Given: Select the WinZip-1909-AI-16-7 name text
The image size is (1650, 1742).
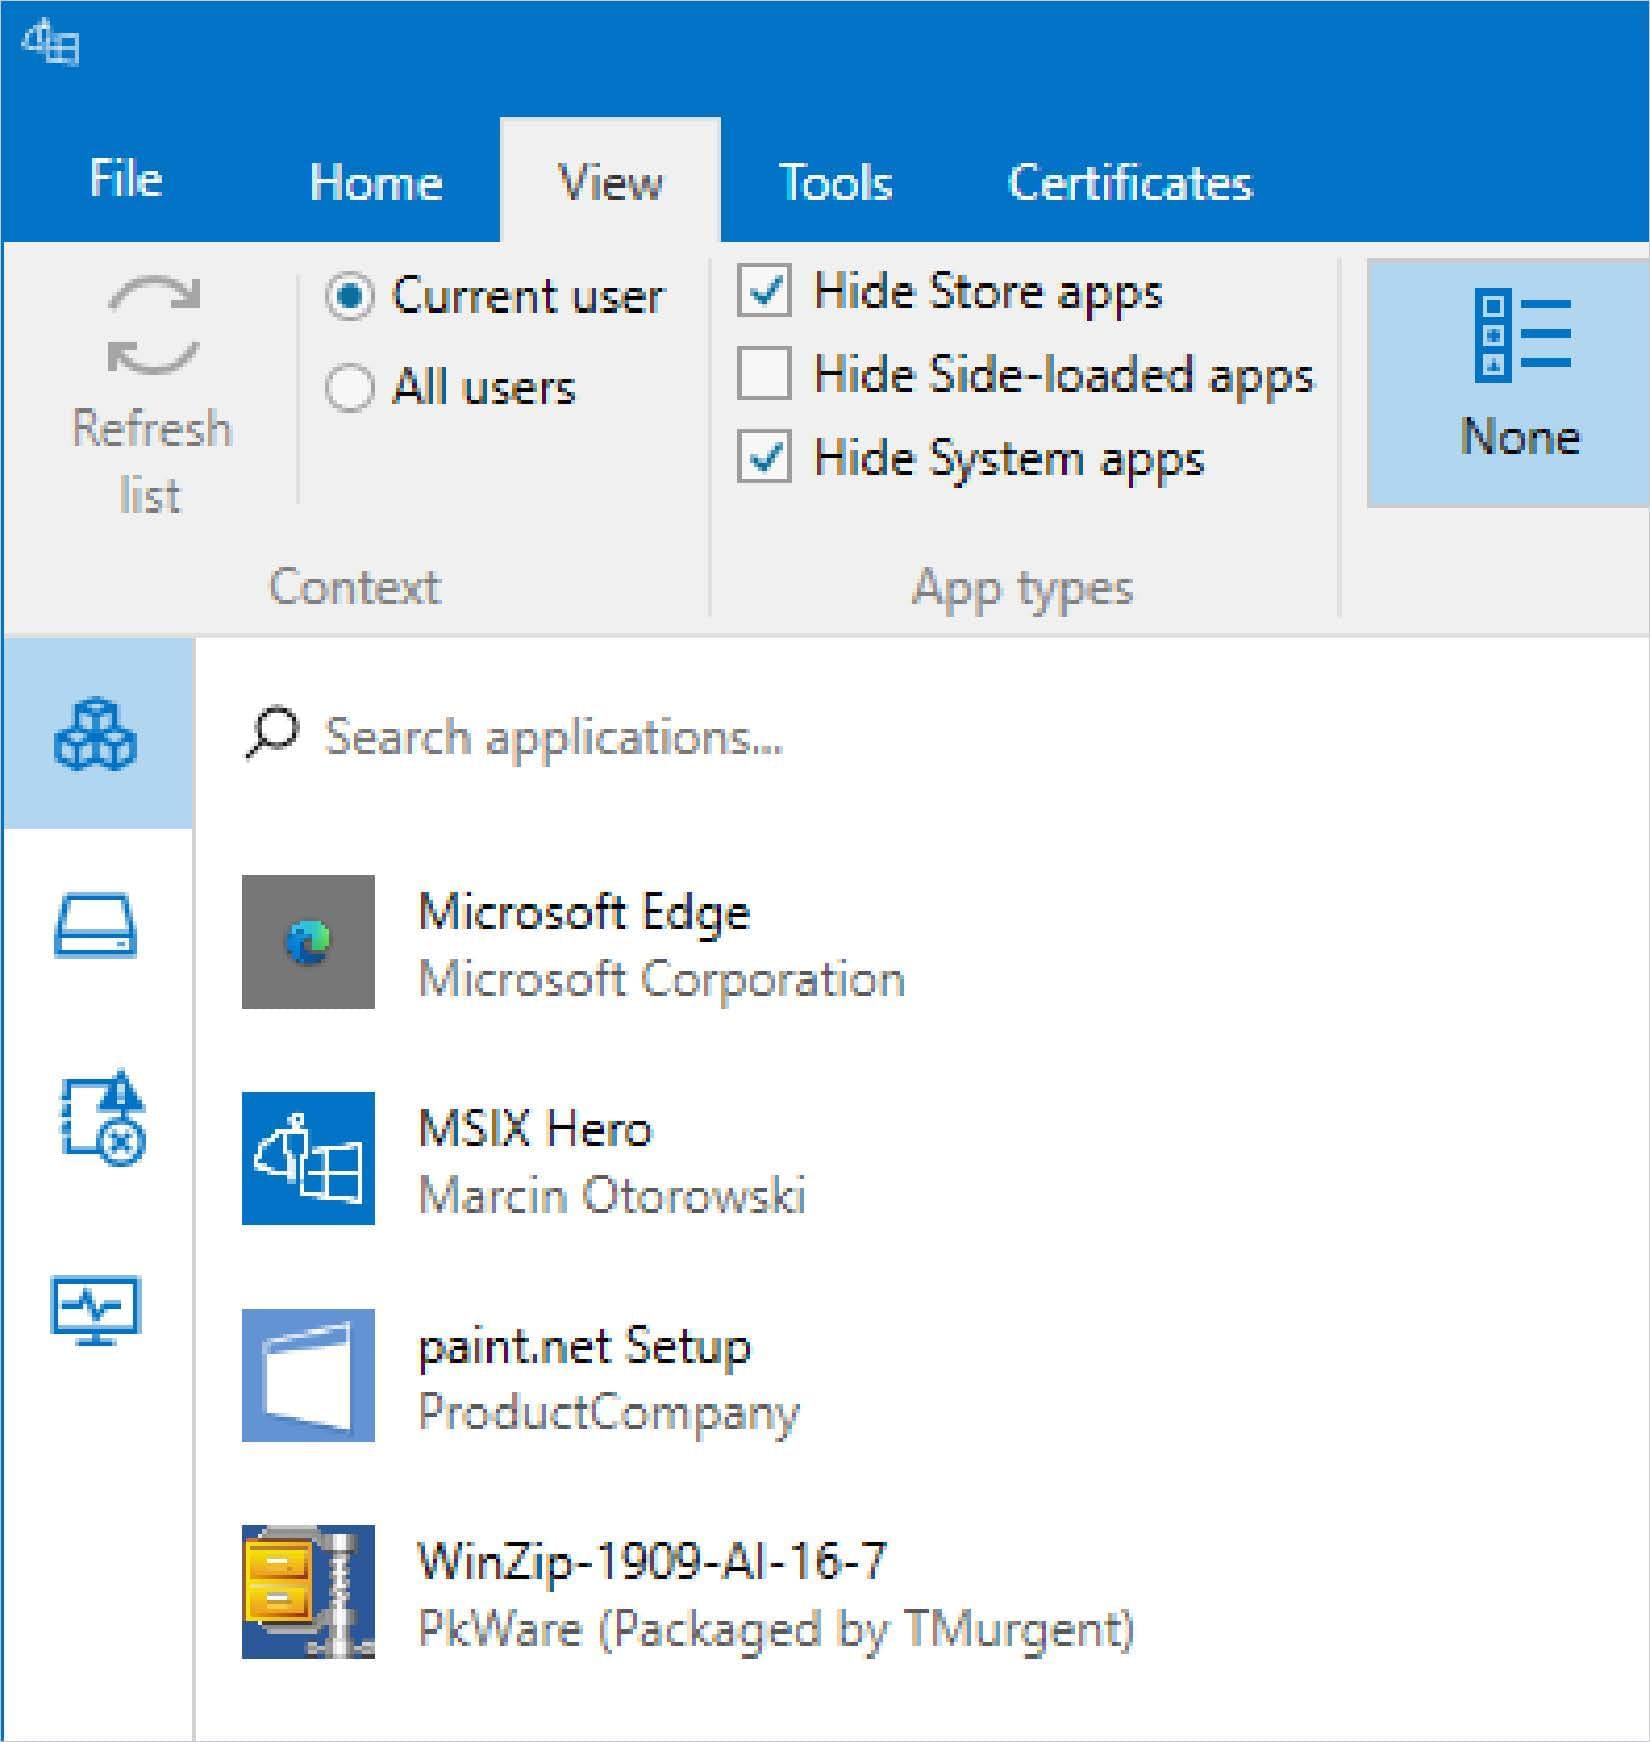Looking at the screenshot, I should pyautogui.click(x=652, y=1561).
